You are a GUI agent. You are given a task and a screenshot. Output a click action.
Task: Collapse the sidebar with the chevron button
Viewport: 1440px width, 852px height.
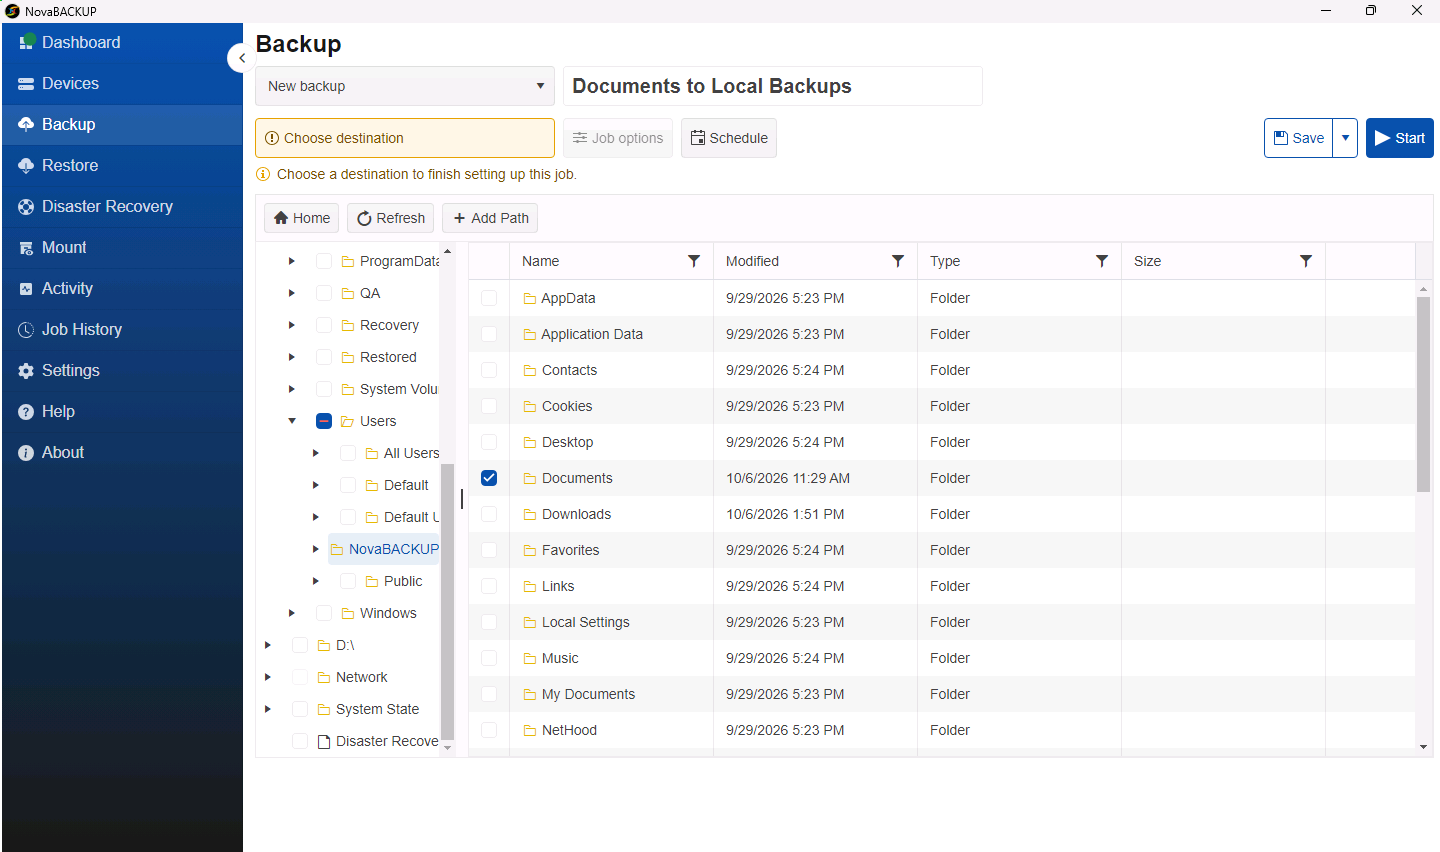click(x=241, y=58)
